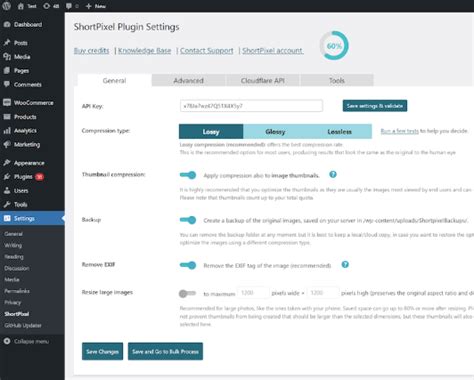Viewport: 474px width, 380px height.
Task: Click the Save Changes button
Action: pos(102,351)
